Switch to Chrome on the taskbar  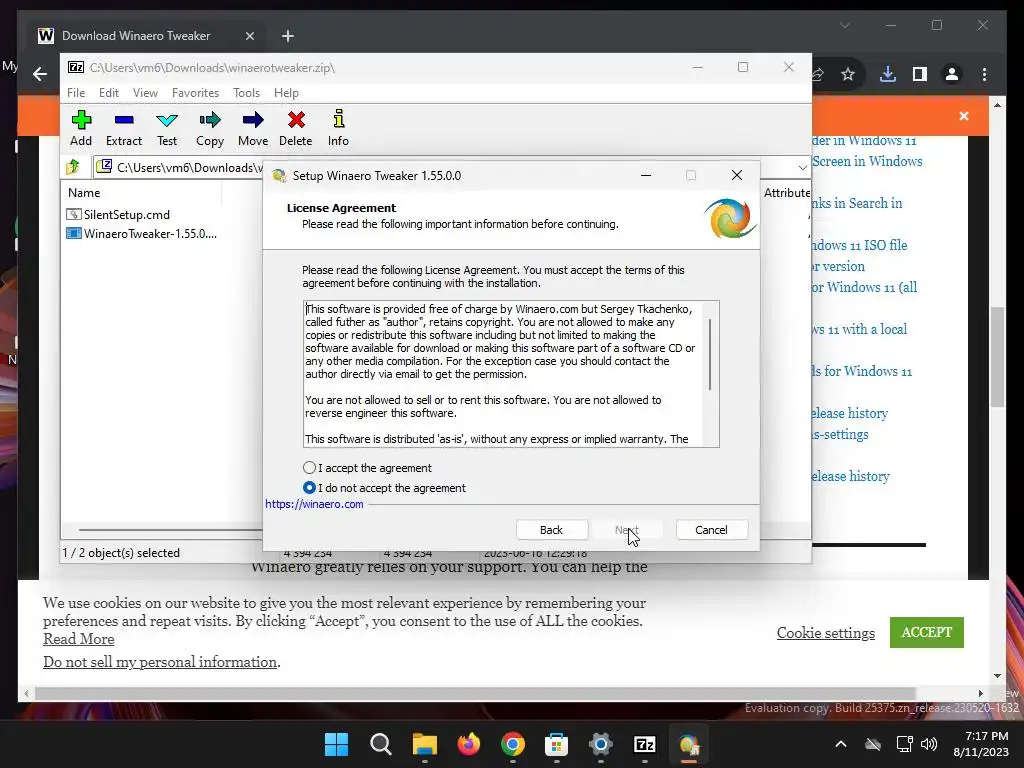click(513, 744)
